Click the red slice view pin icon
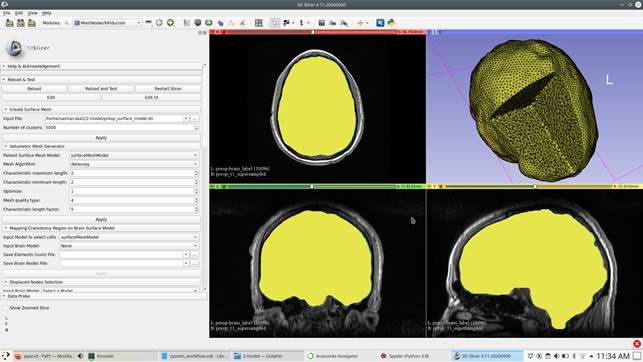This screenshot has width=643, height=362. coord(212,32)
